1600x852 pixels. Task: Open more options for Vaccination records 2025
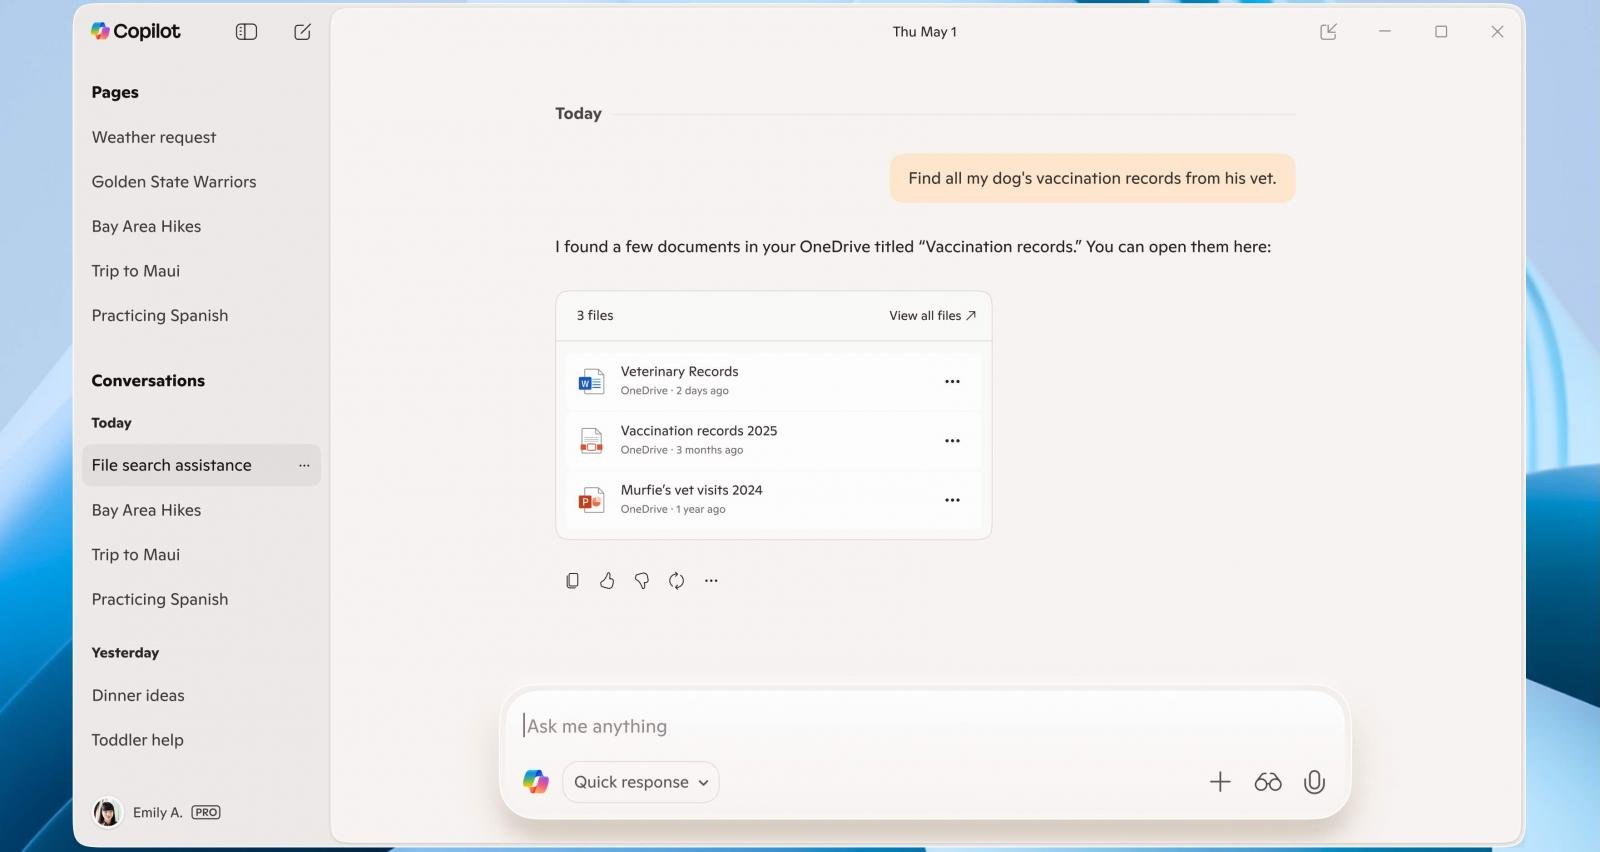[952, 441]
